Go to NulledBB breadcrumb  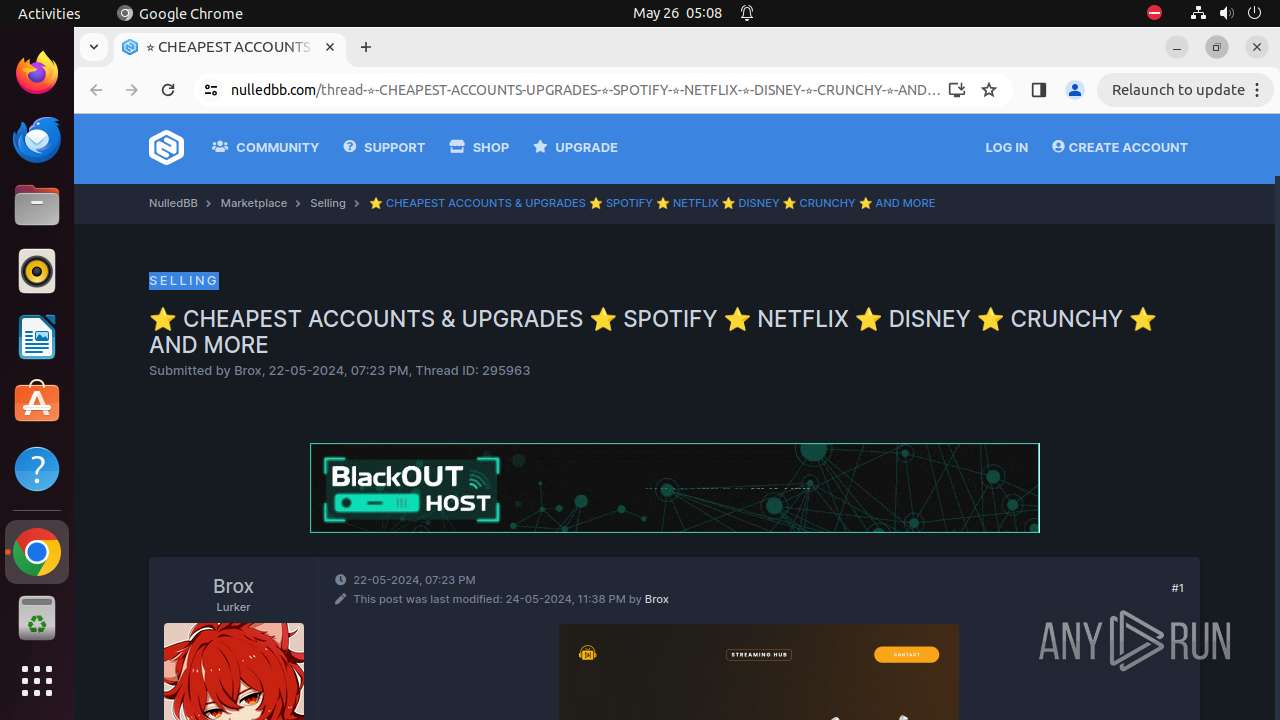click(x=173, y=203)
